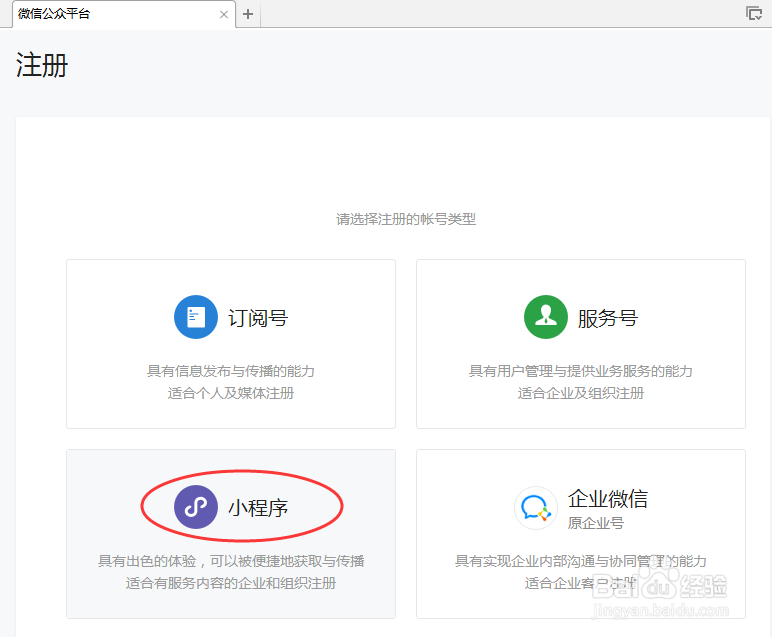
Task: Click the green 服务号 person icon
Action: [x=546, y=317]
